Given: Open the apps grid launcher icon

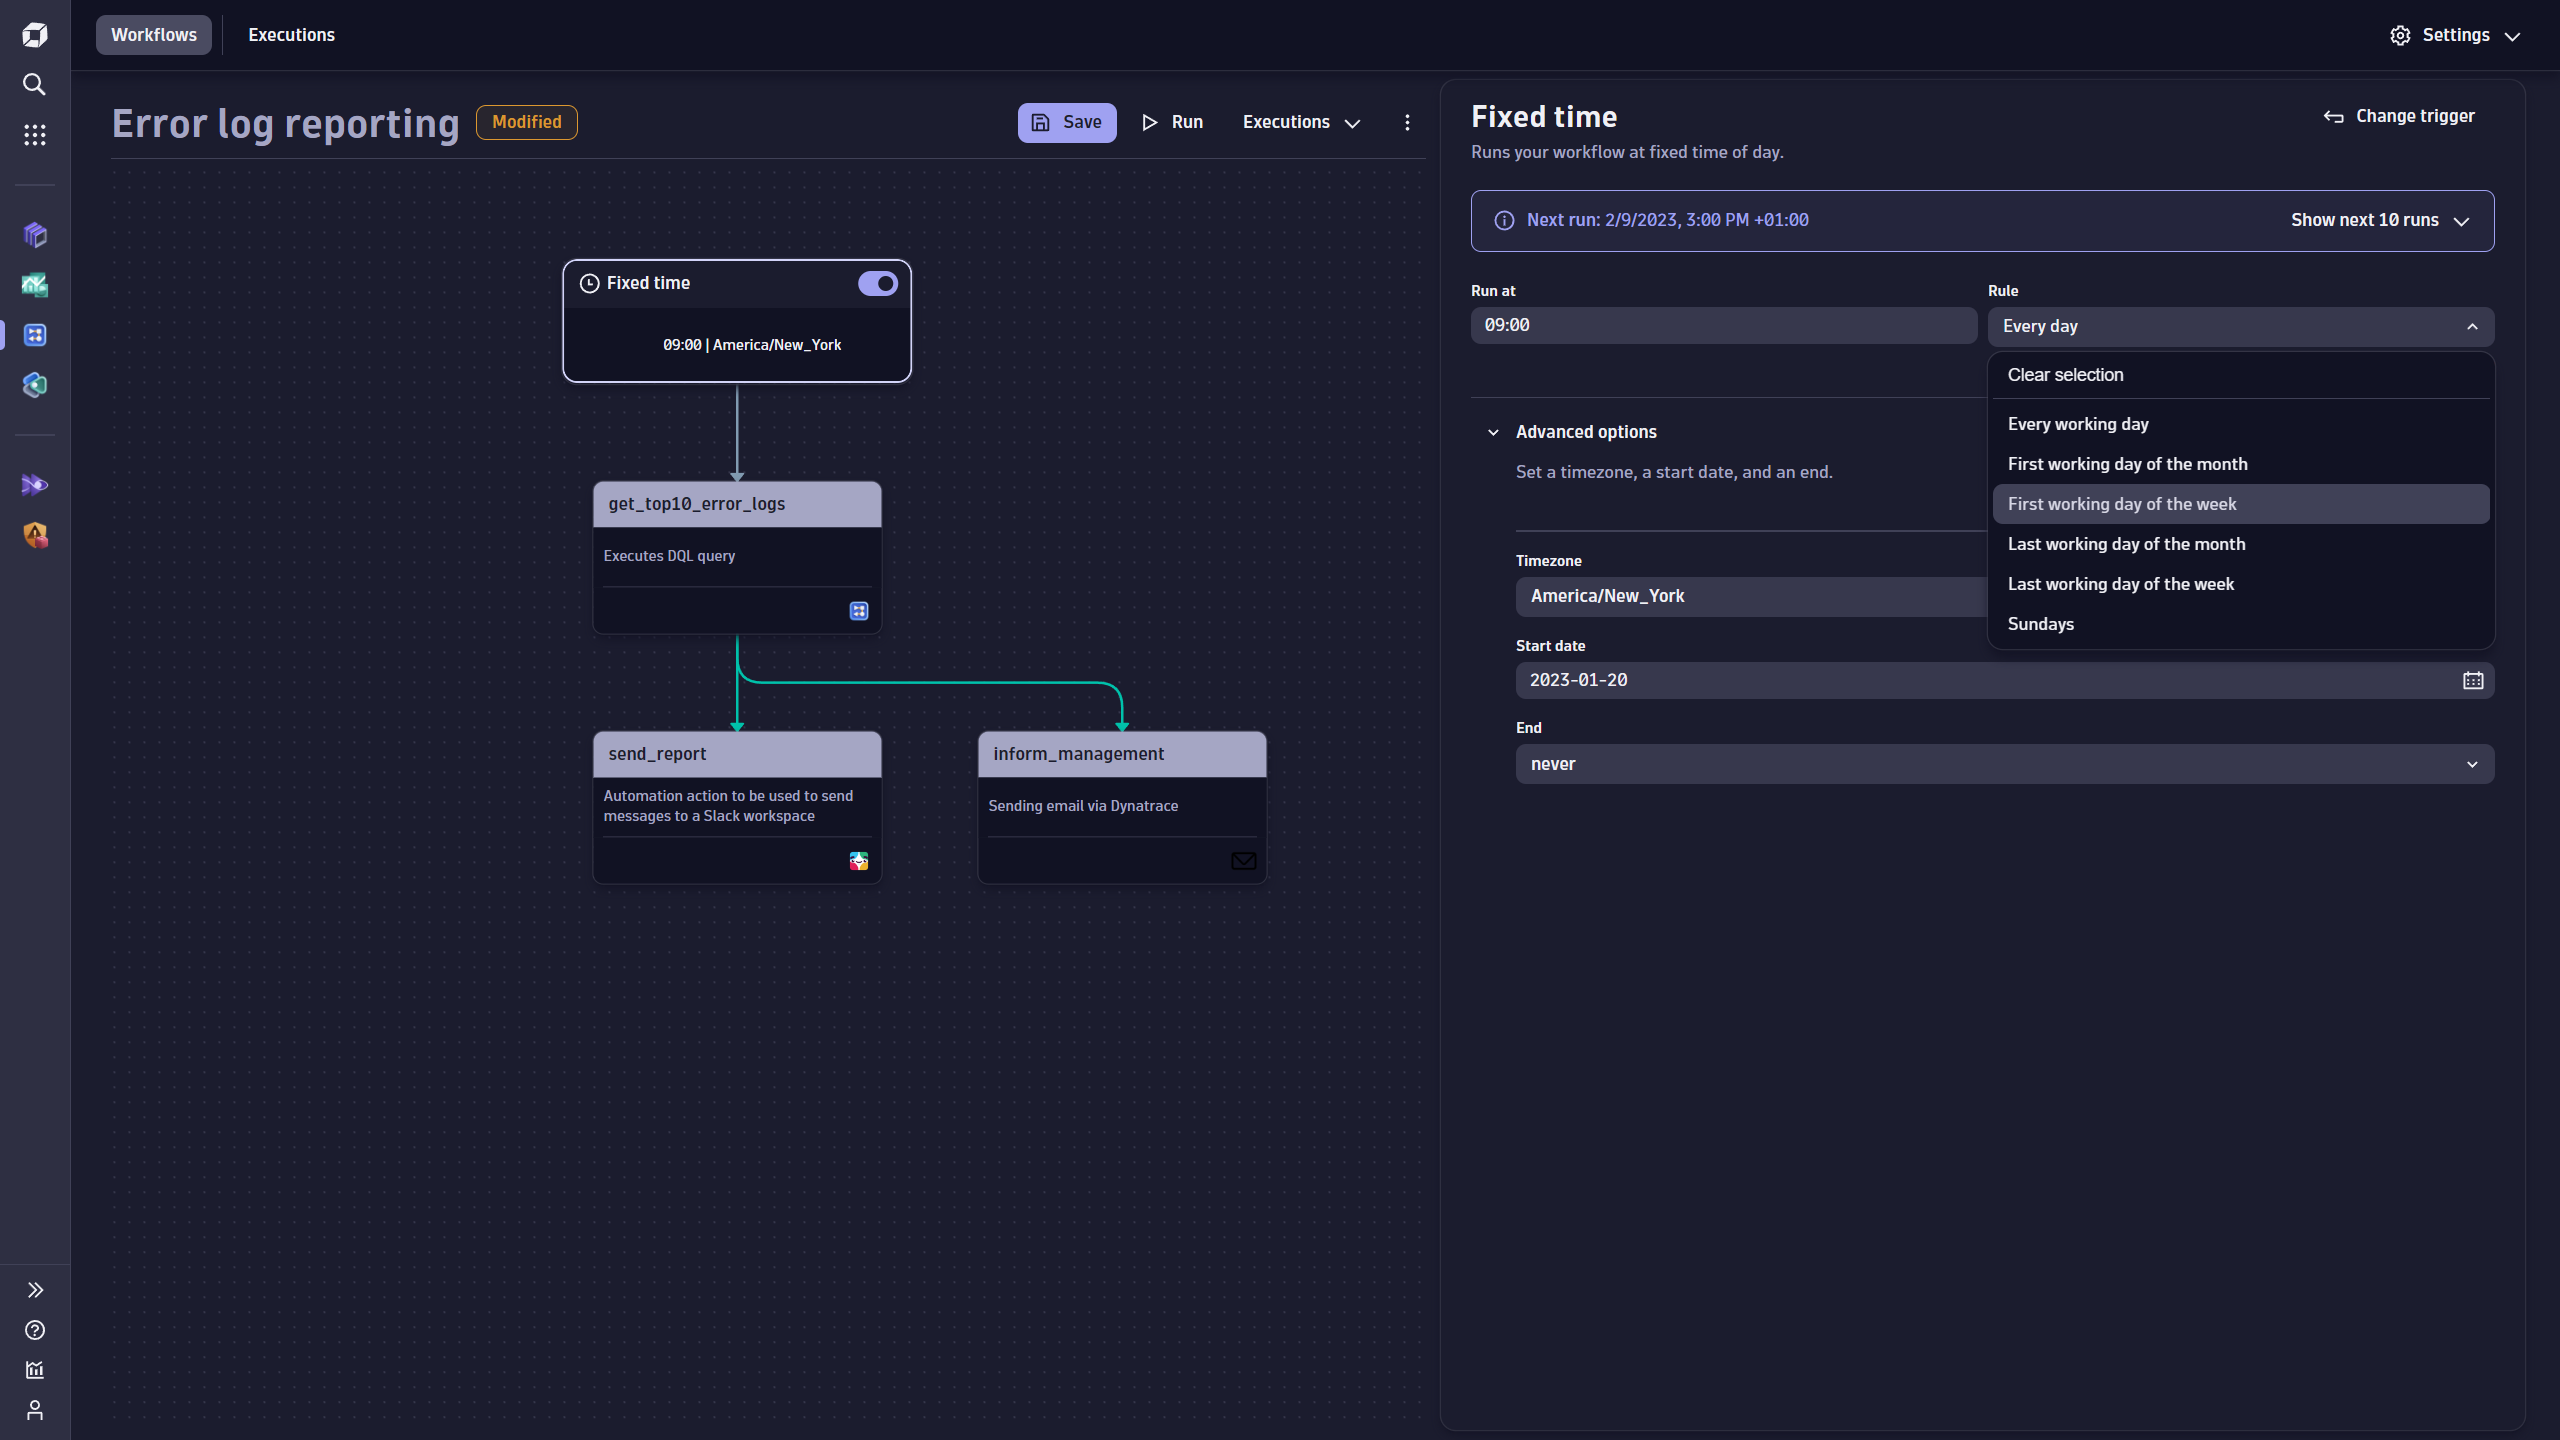Looking at the screenshot, I should tap(34, 135).
